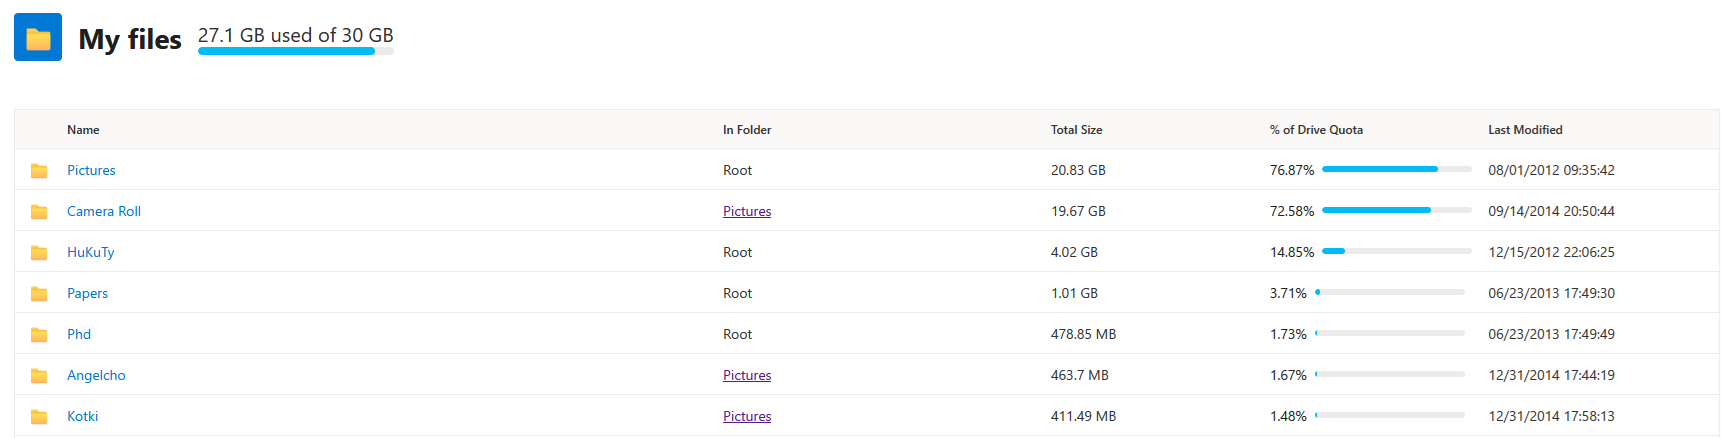
Task: Select the 478.85 MB size cell
Action: [x=1083, y=335]
